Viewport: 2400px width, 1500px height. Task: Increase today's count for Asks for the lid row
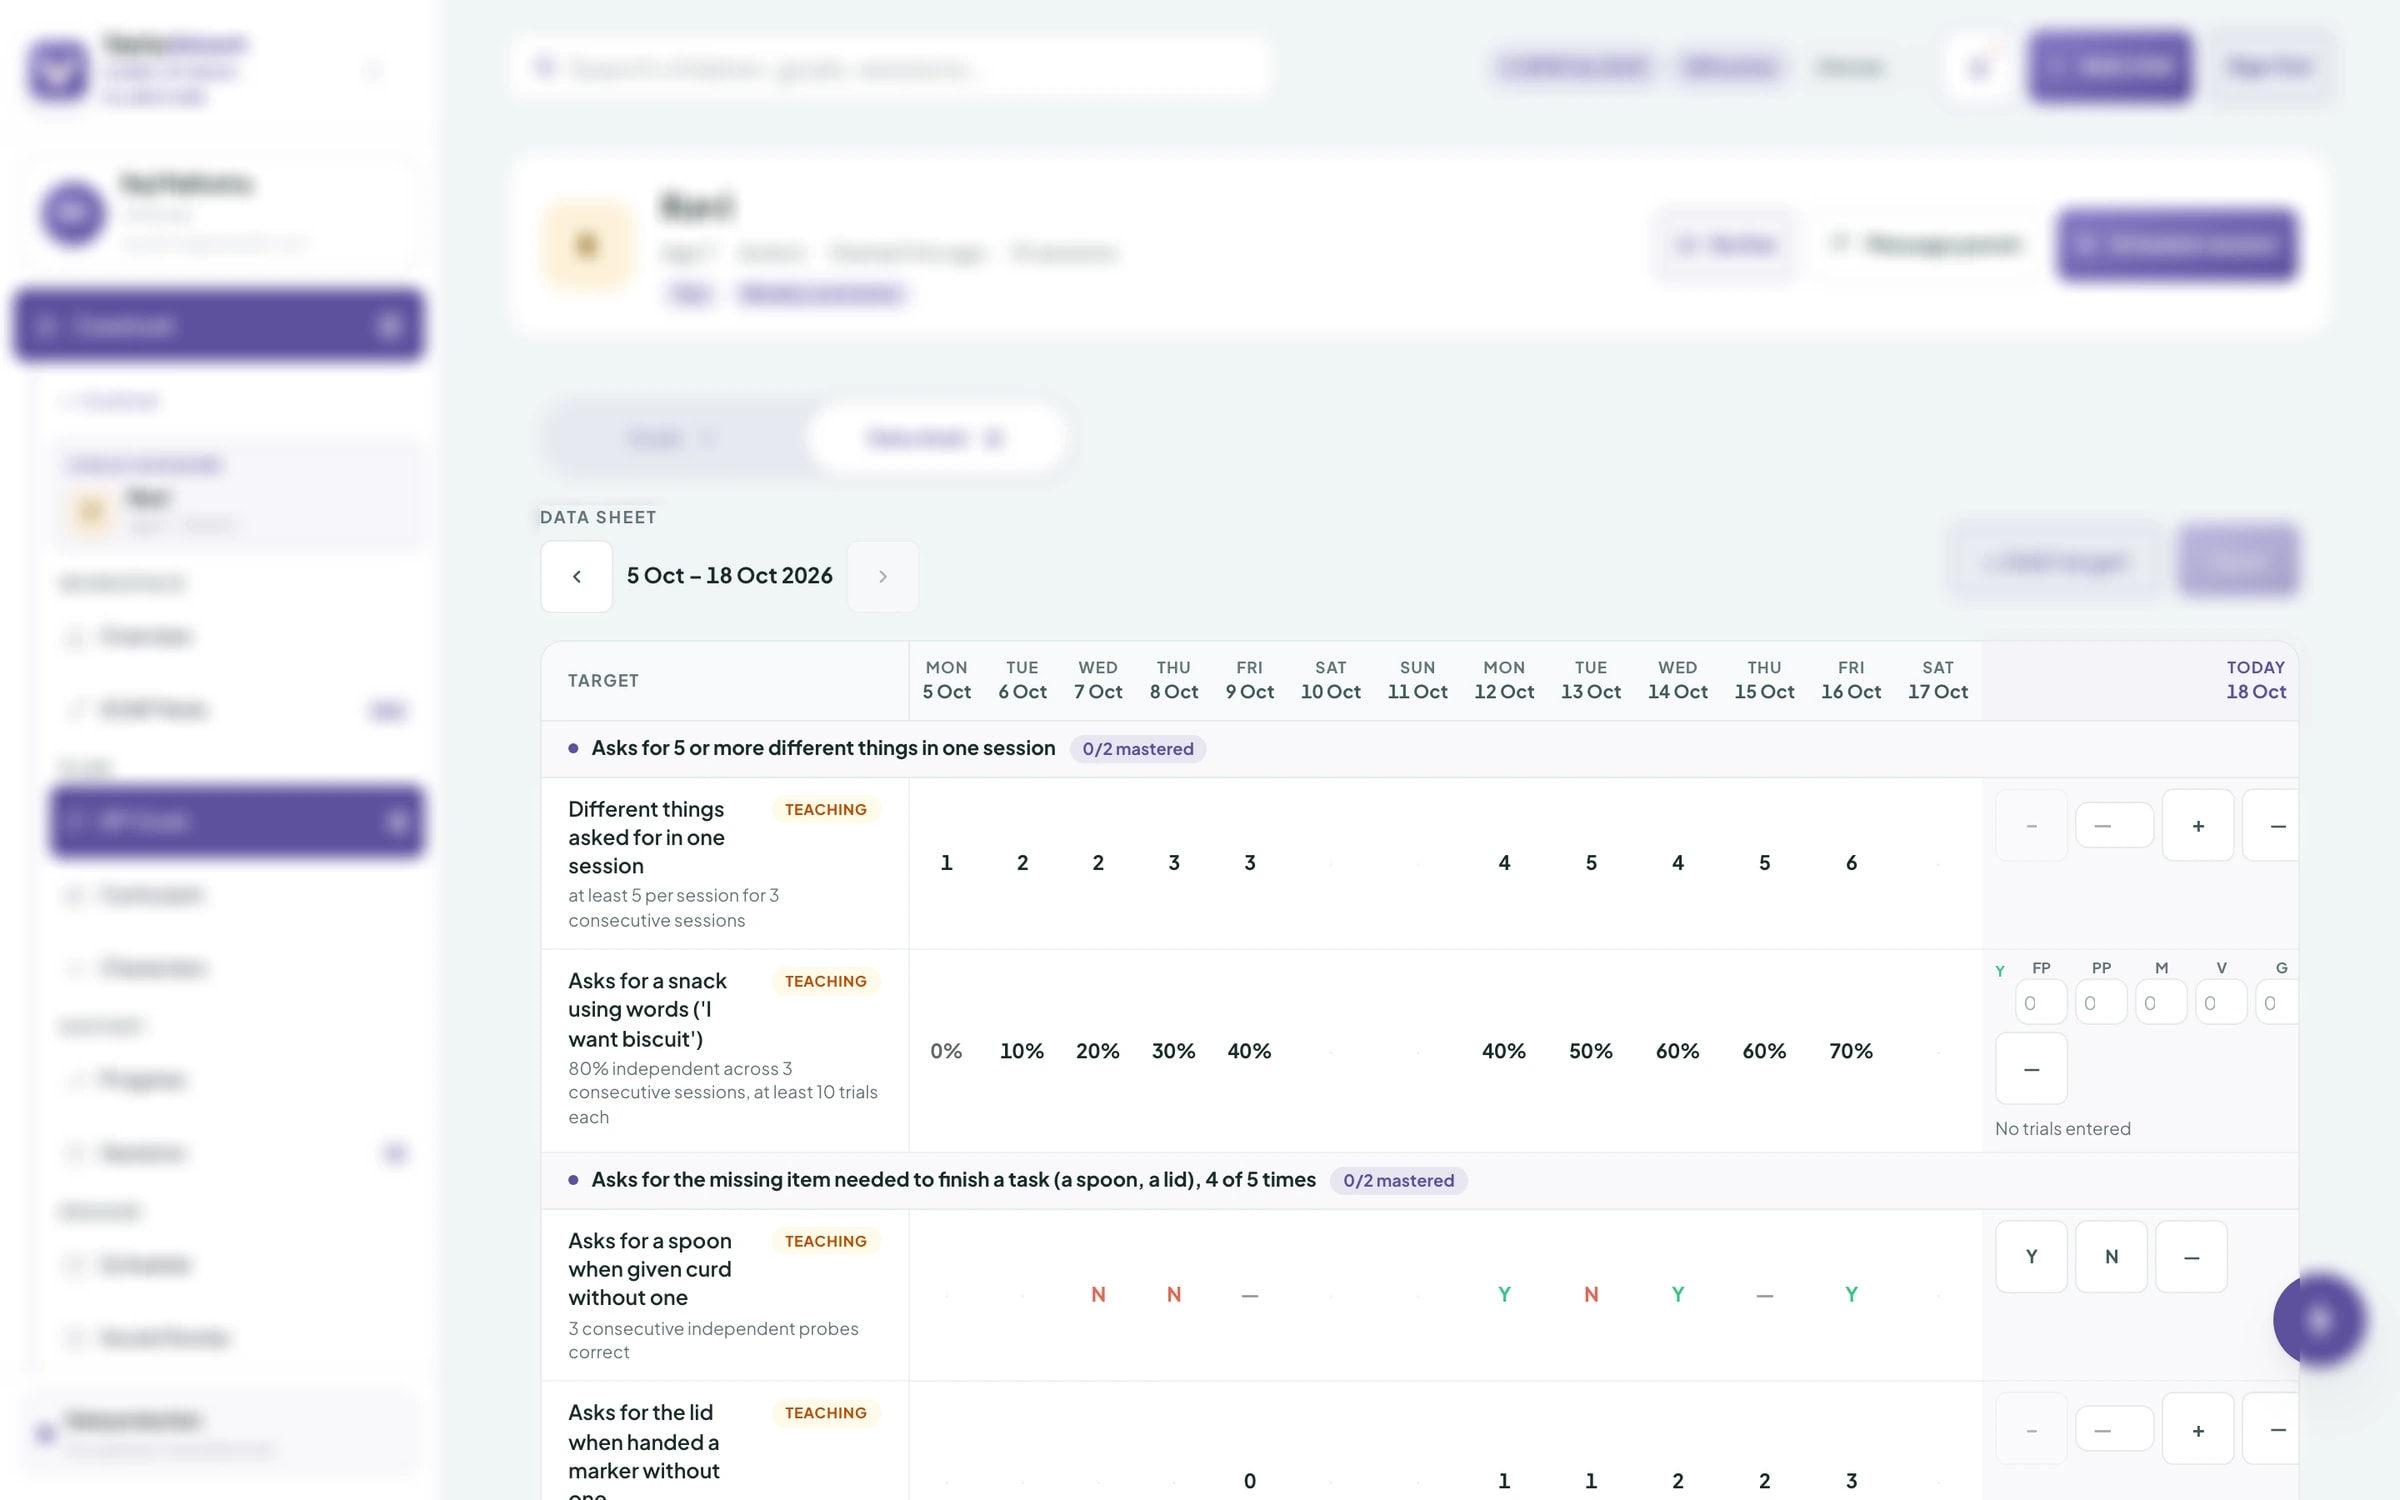coord(2197,1430)
